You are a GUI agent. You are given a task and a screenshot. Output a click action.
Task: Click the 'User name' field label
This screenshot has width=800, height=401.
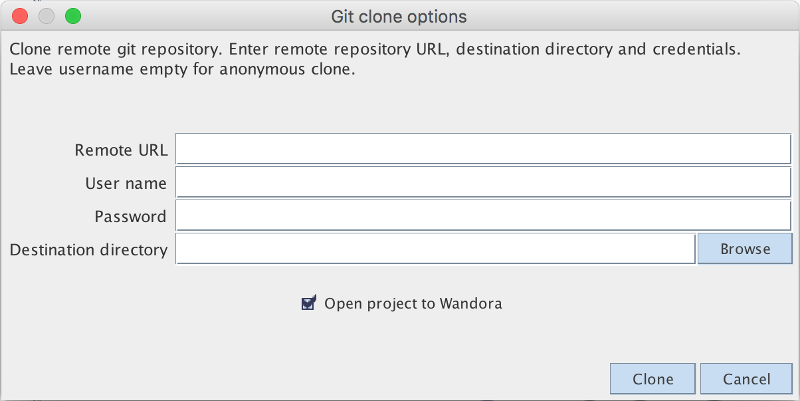coord(126,184)
